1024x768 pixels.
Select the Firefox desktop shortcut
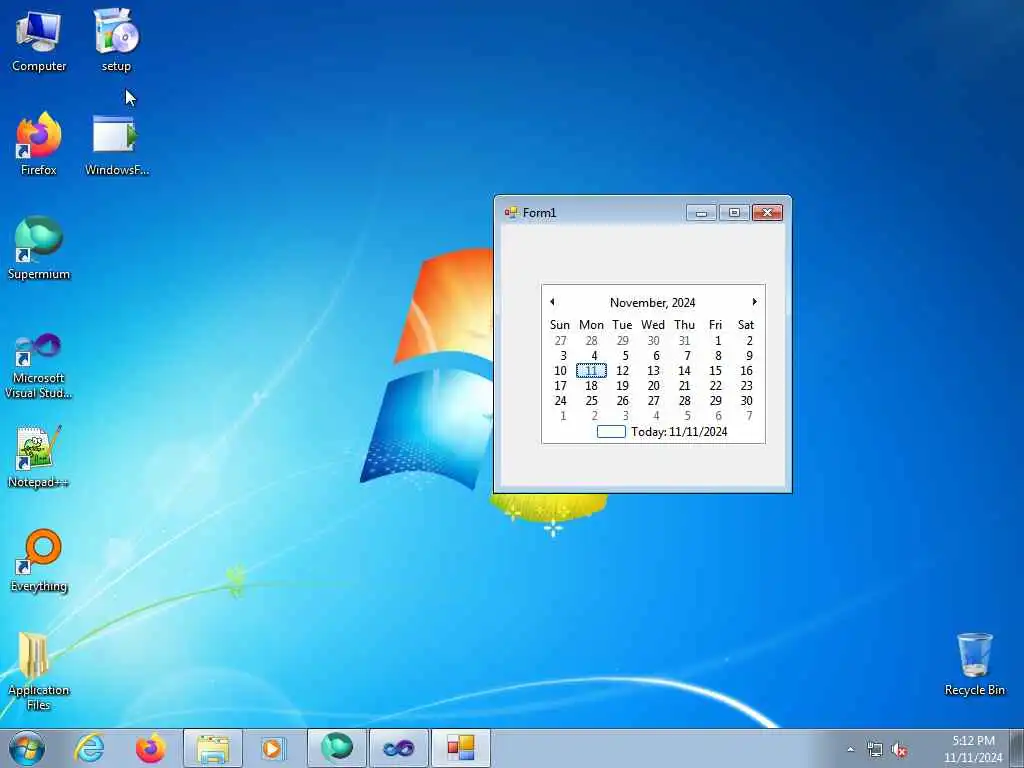(39, 144)
